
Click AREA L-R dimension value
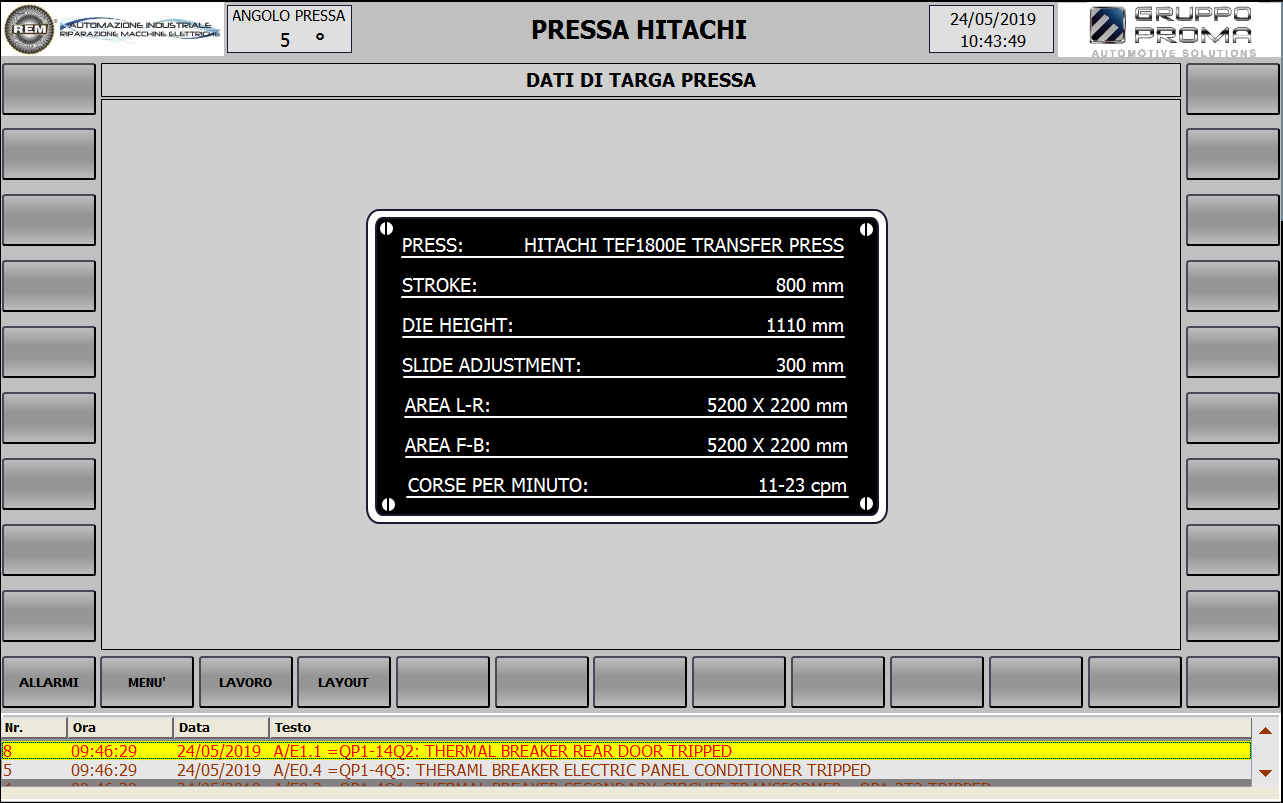coord(777,405)
